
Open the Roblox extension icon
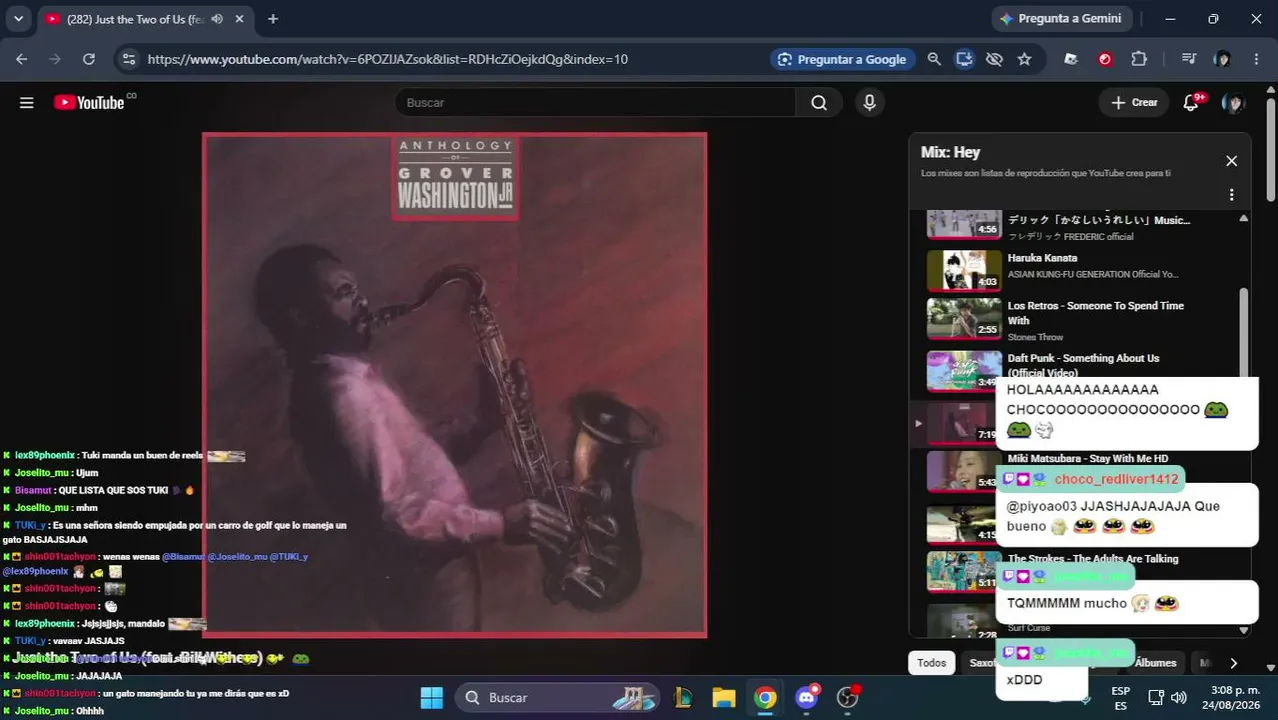click(1071, 59)
